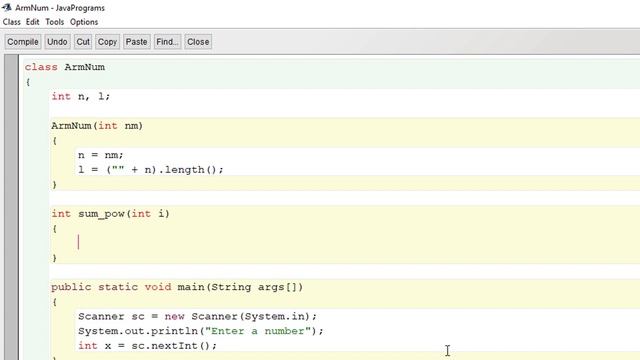
Task: Open the Options menu
Action: (x=84, y=22)
